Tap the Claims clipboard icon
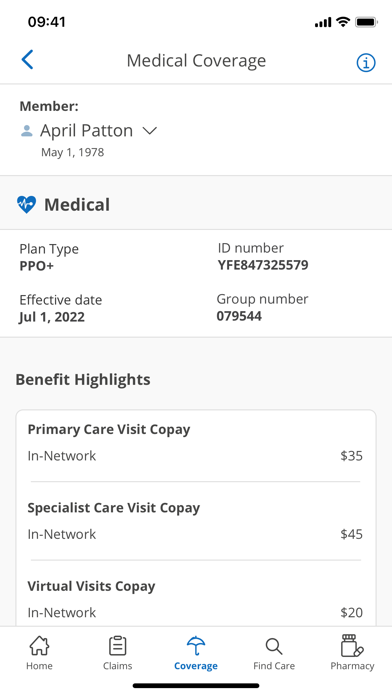 [118, 645]
